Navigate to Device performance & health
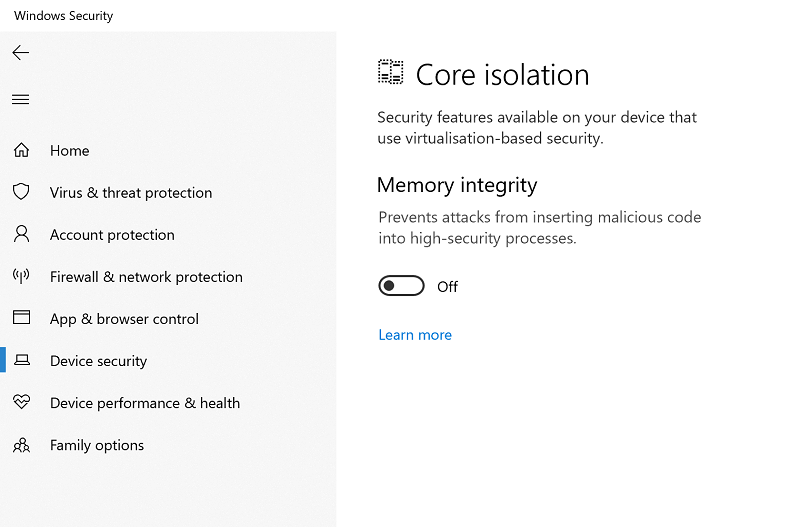The width and height of the screenshot is (800, 527). [145, 403]
